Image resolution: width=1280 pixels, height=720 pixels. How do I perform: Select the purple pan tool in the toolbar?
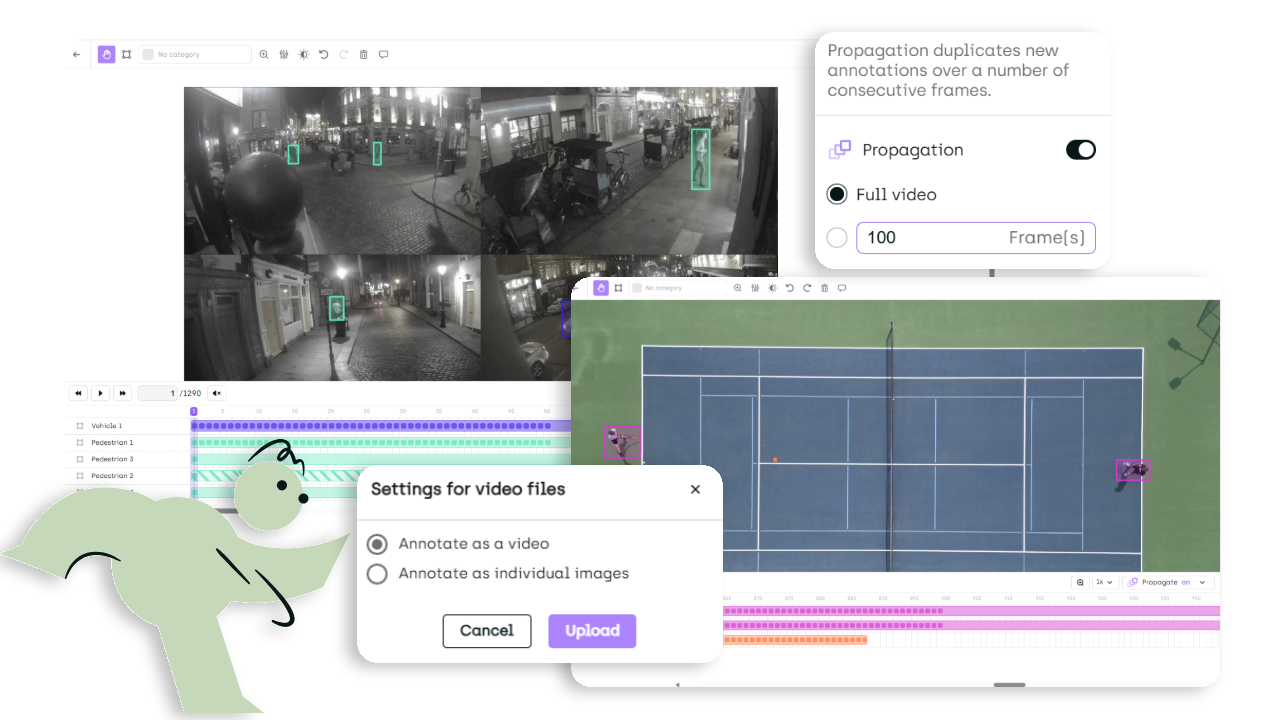coord(106,54)
